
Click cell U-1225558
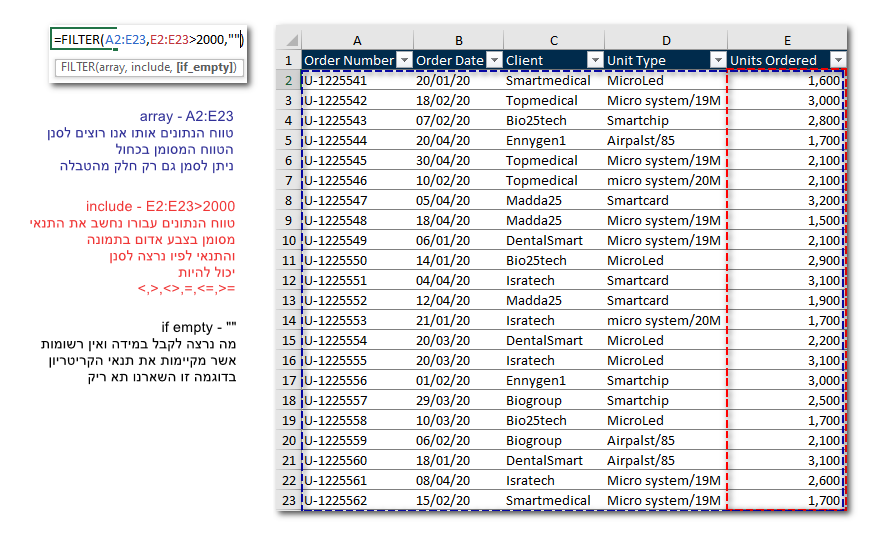click(x=357, y=420)
